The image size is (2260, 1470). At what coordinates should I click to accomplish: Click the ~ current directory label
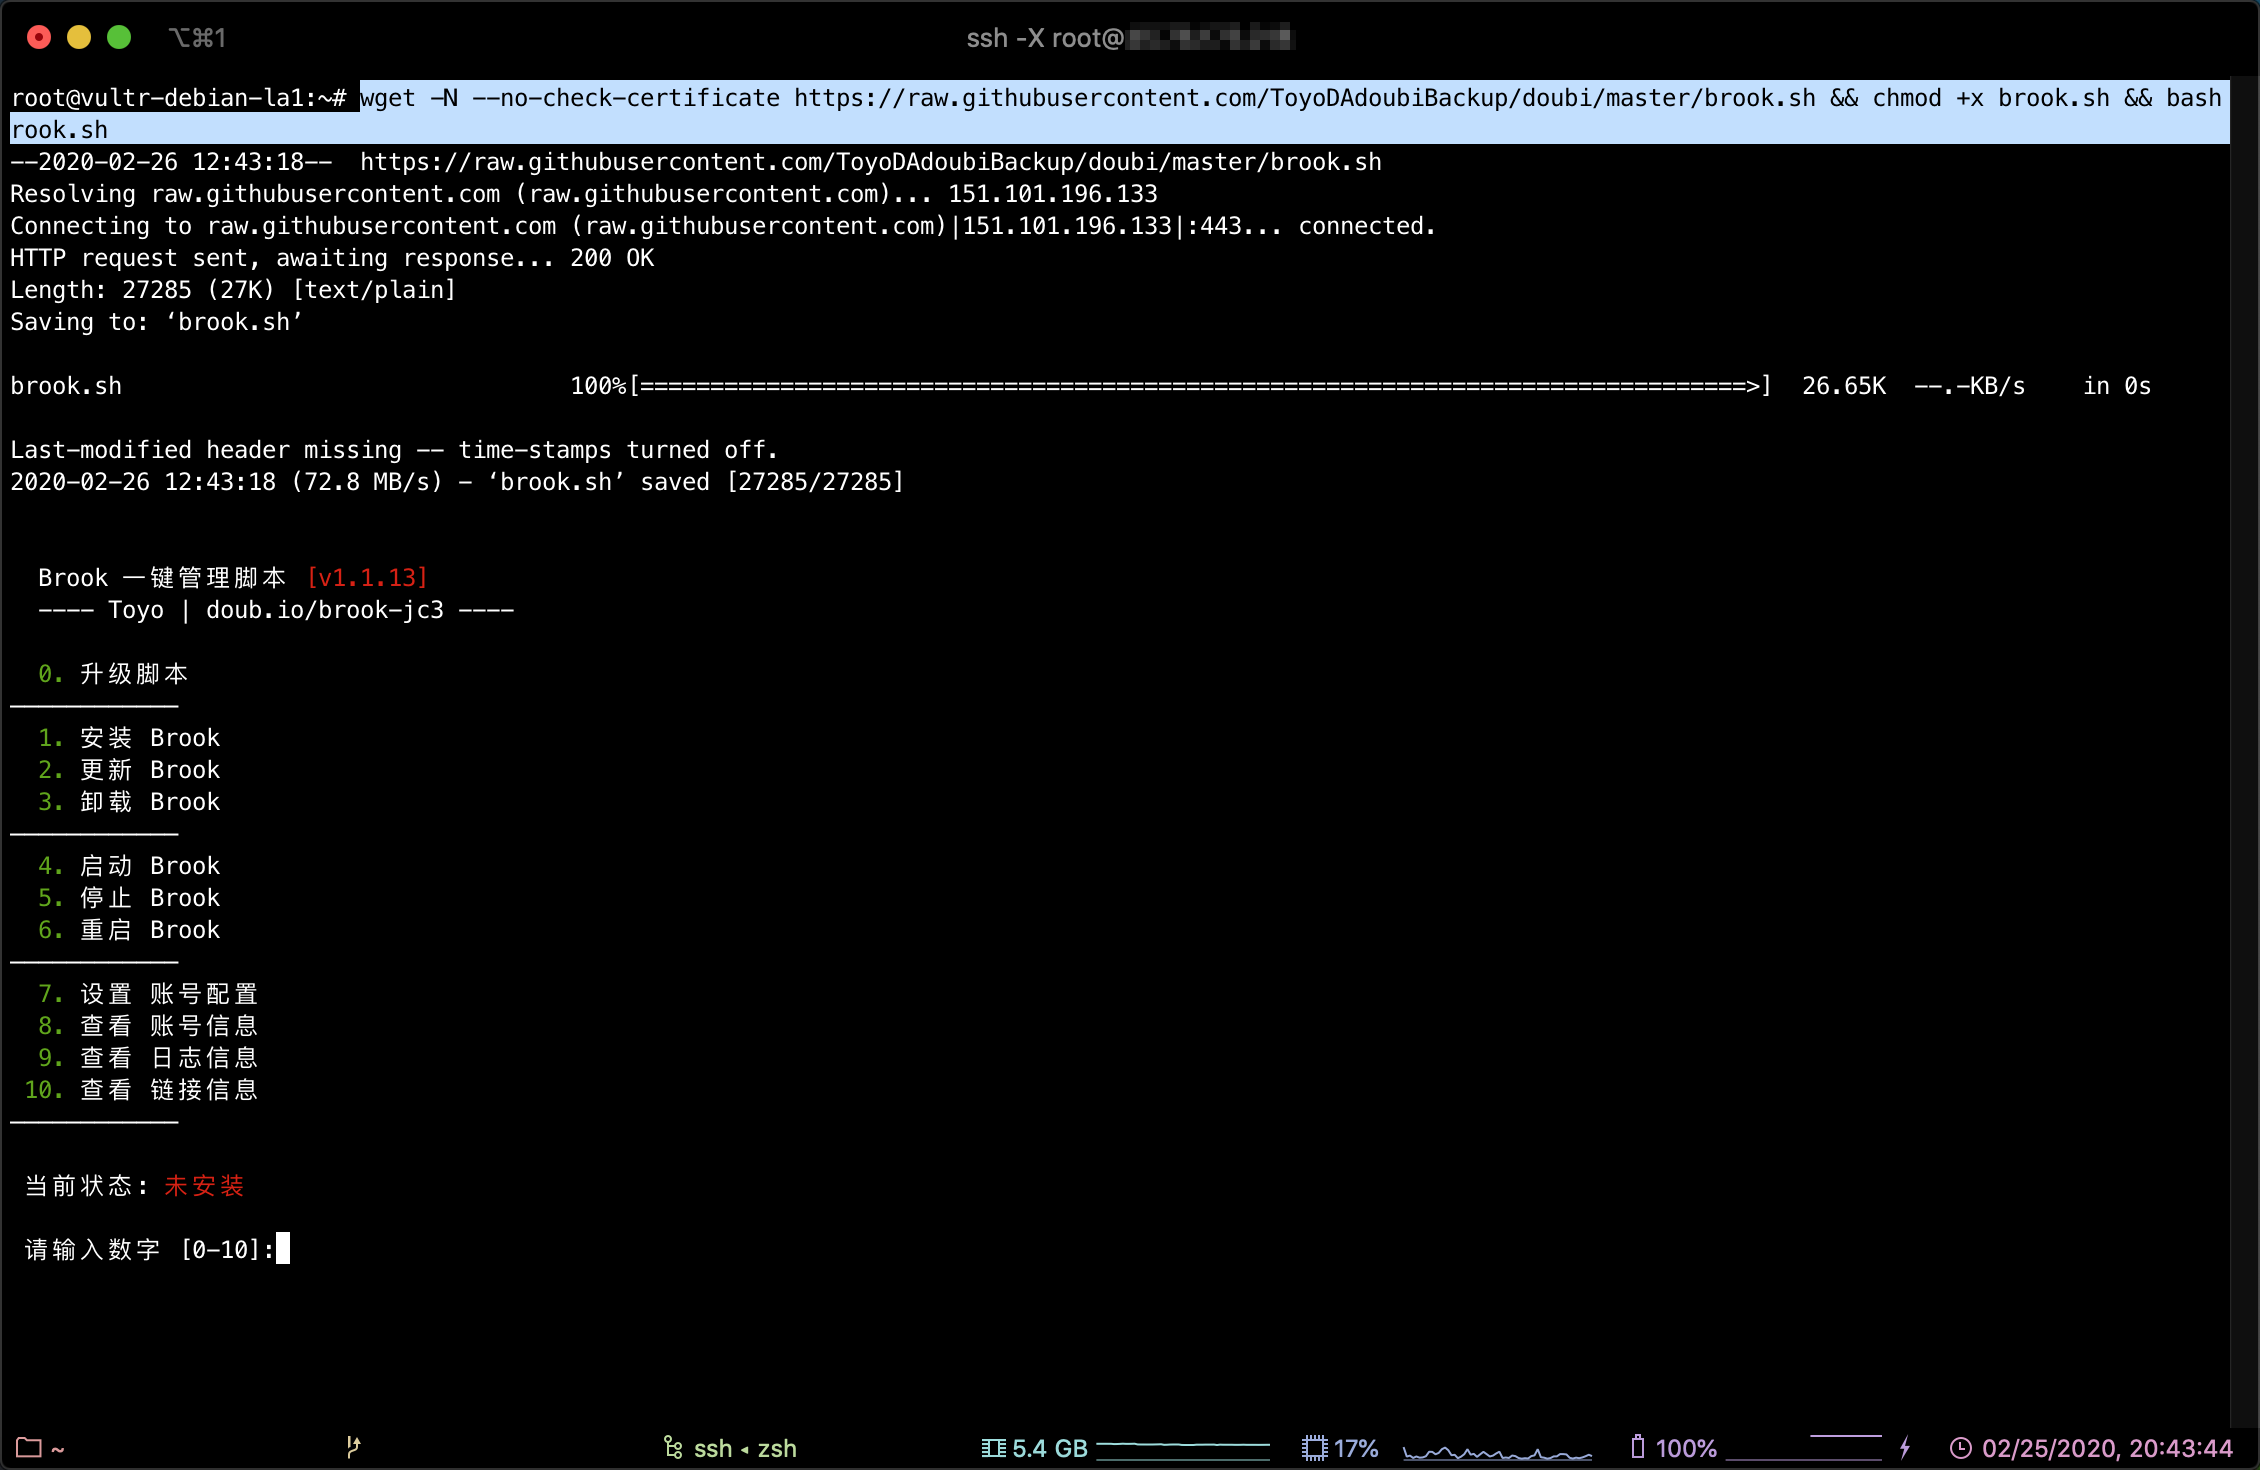(x=58, y=1449)
